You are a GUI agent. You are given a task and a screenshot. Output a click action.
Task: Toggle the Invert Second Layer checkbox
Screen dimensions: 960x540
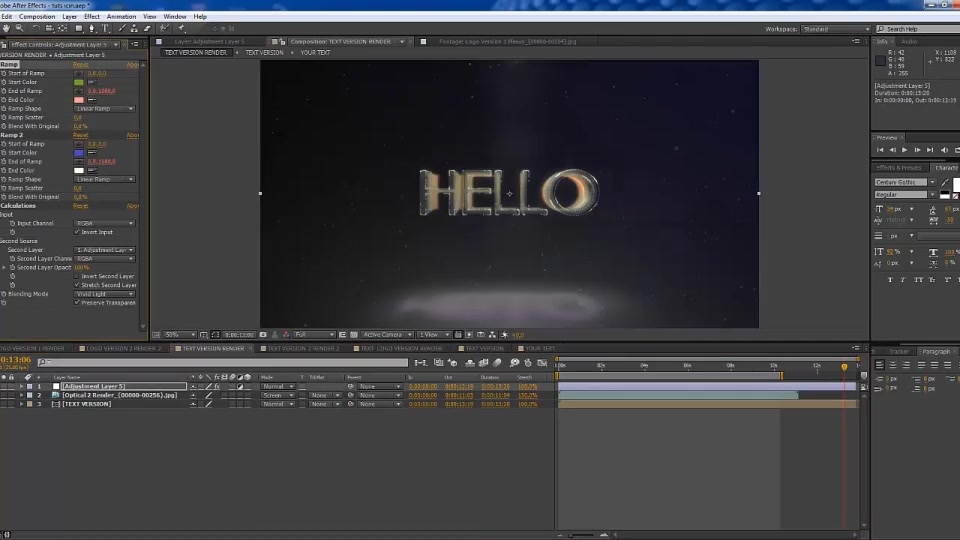77,276
